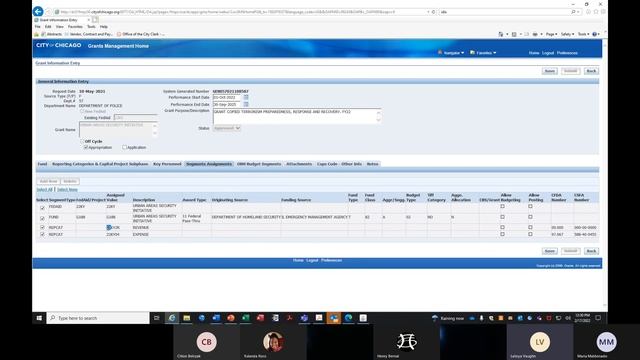The image size is (640, 360).
Task: Toggle Allow Budgeting for FEDAID row
Action: coord(502,207)
